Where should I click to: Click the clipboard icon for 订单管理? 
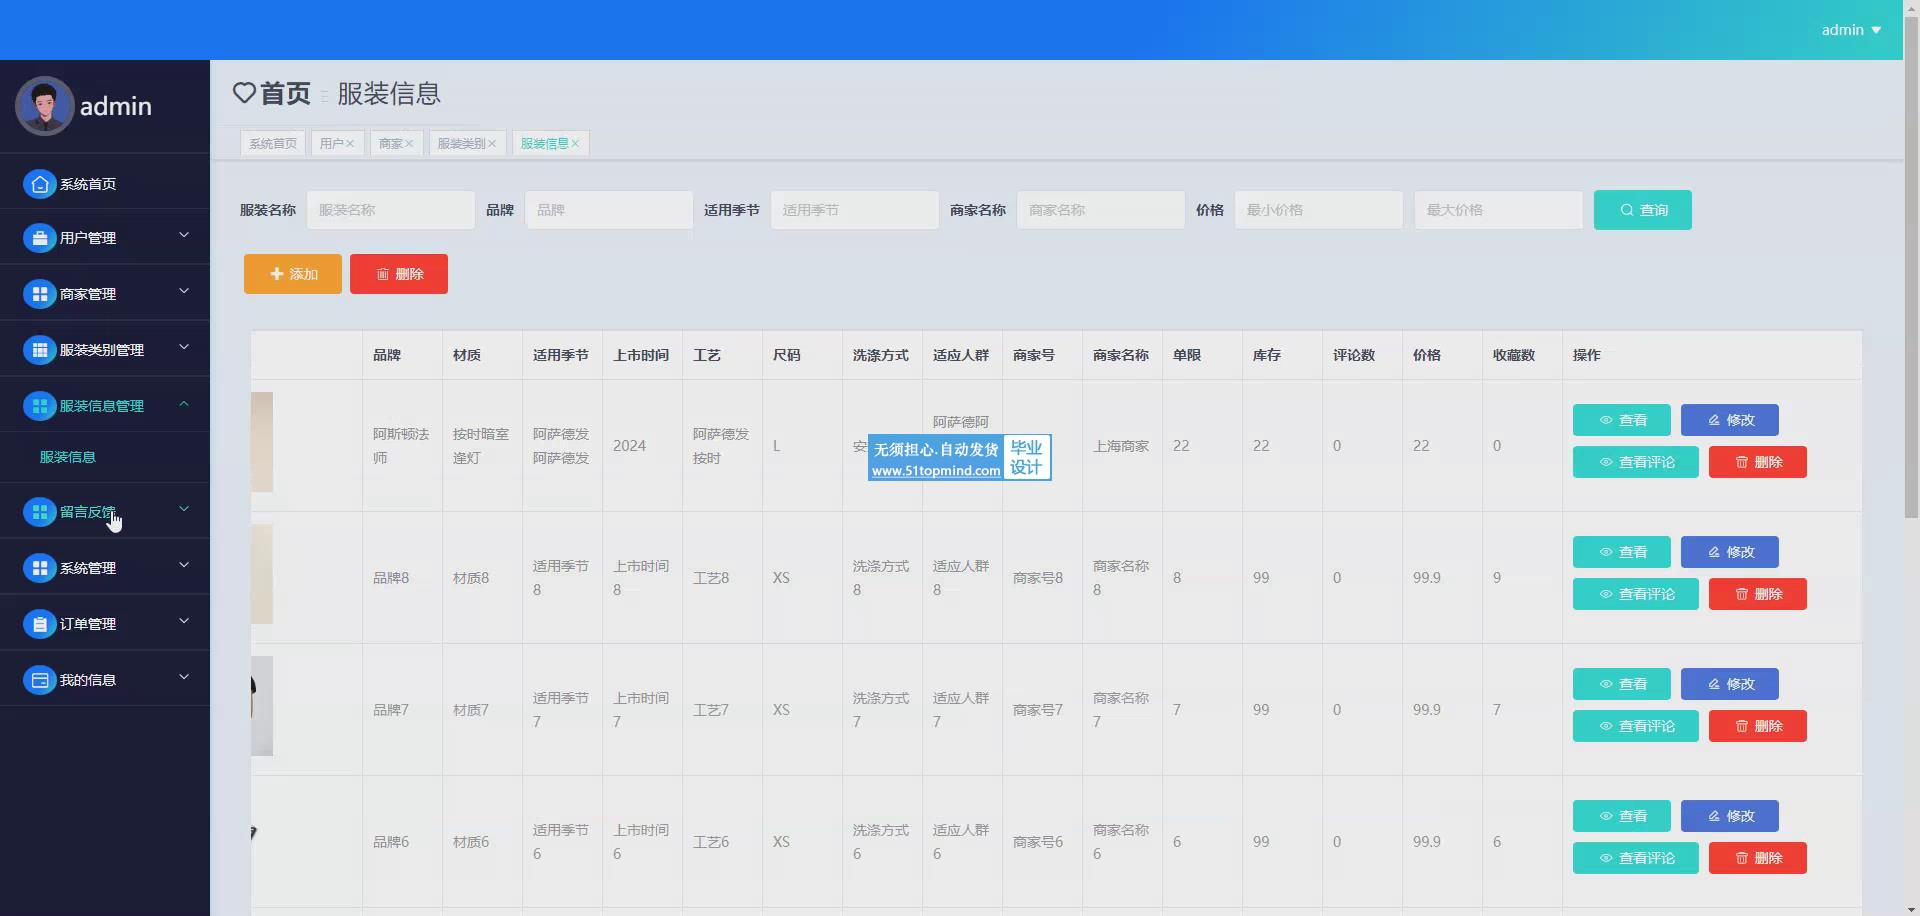click(40, 624)
